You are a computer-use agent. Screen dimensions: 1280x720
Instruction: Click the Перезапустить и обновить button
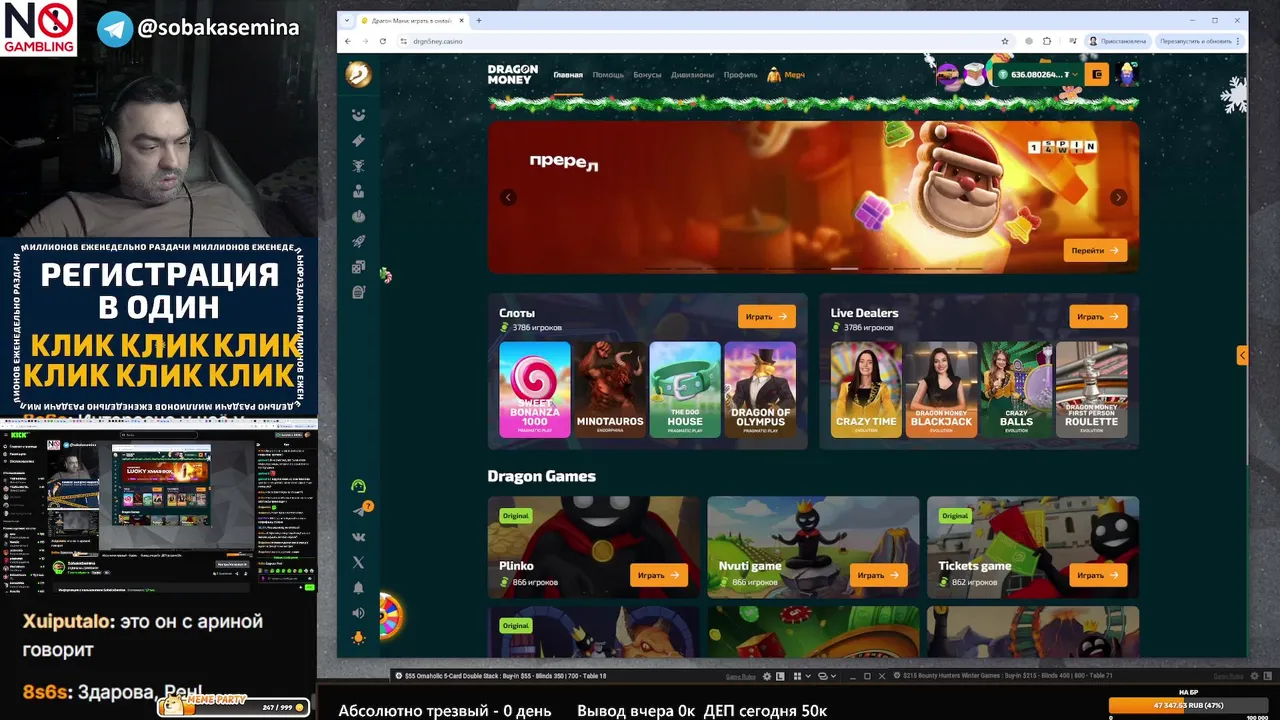point(1198,41)
